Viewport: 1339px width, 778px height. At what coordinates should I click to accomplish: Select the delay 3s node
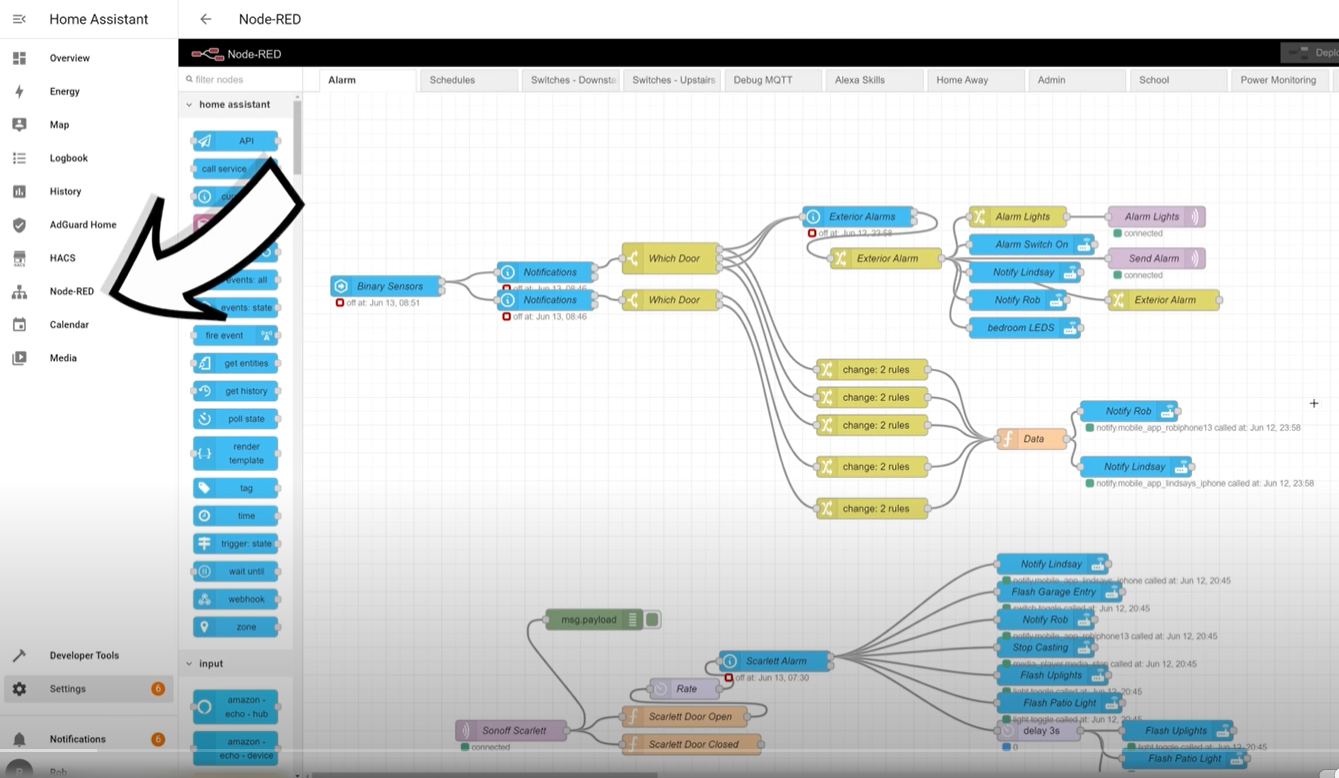coord(1040,730)
